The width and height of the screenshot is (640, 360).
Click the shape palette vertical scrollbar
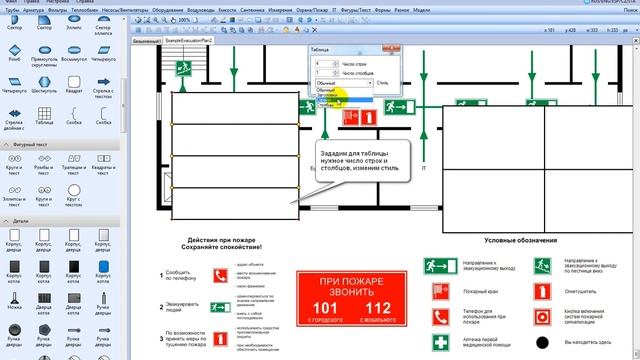click(123, 106)
